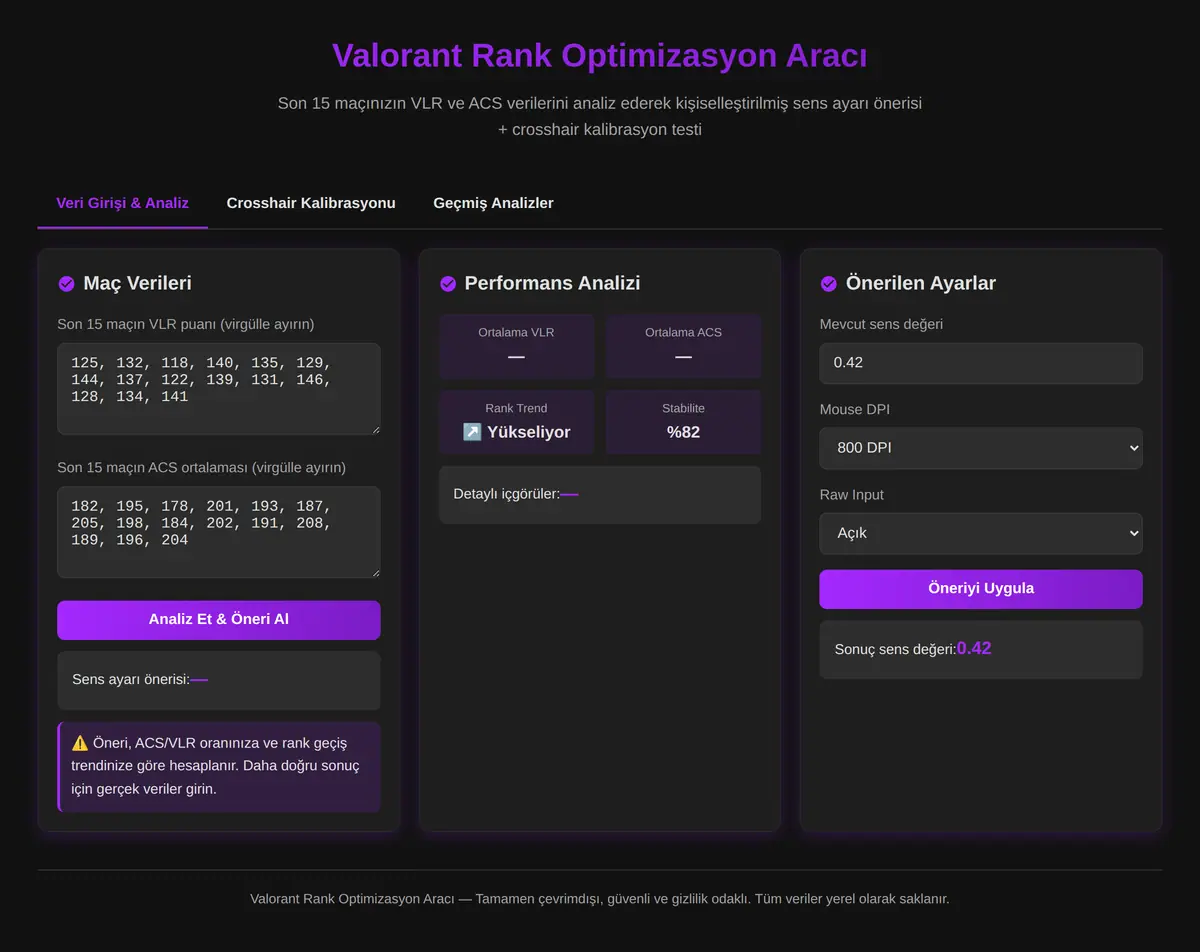Click the Rank Trend Yükseliyor card
1200x952 pixels.
(x=516, y=422)
